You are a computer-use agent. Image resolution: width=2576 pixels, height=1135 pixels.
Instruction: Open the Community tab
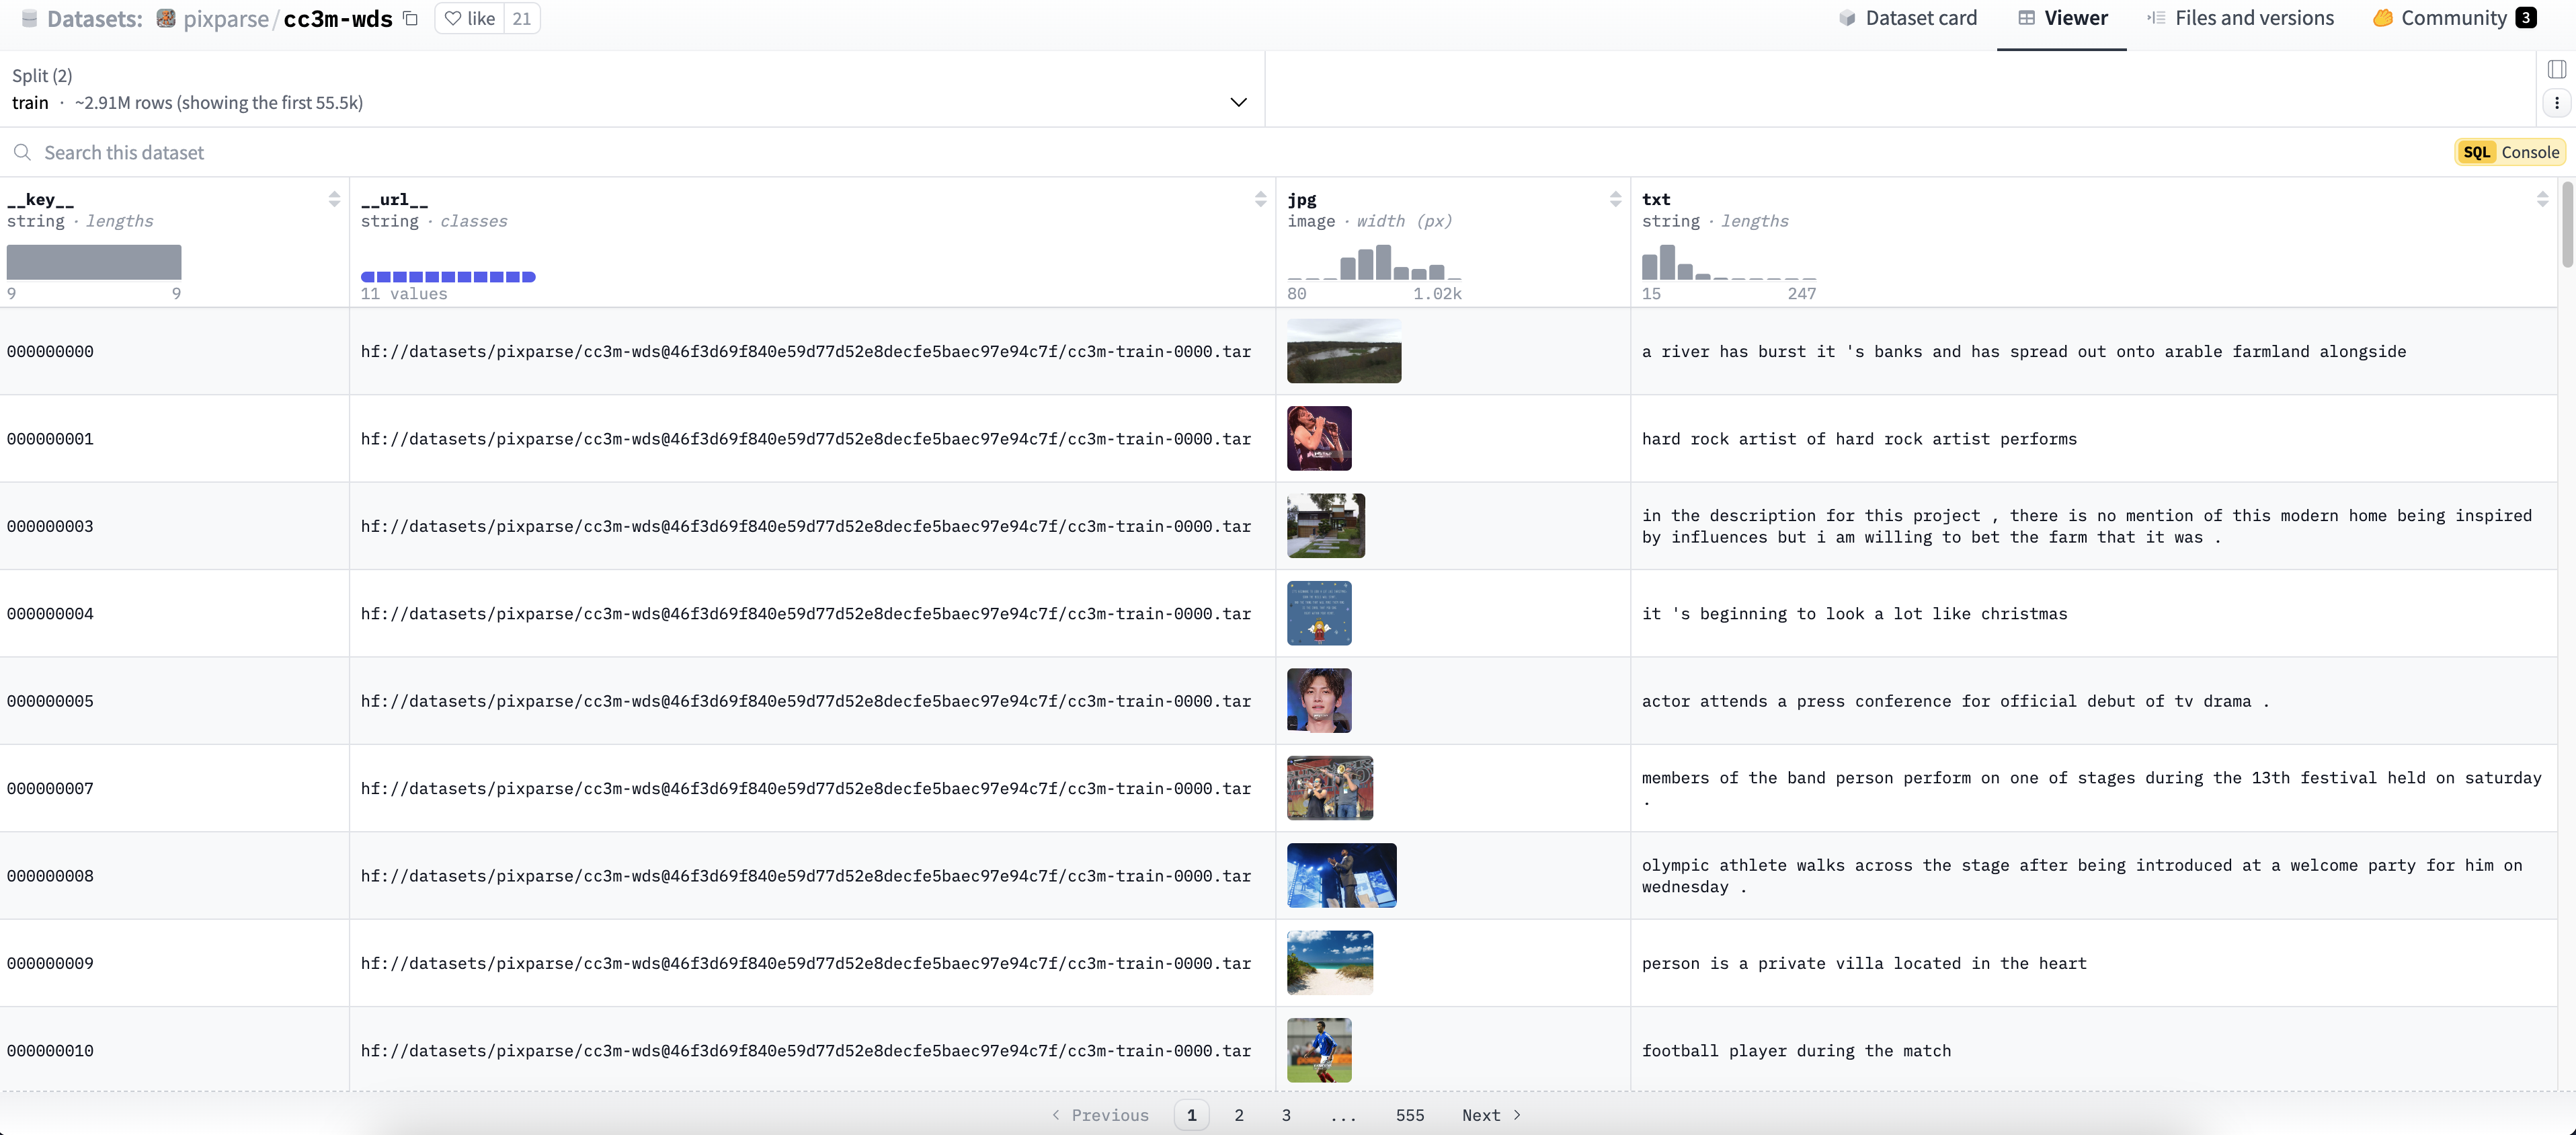point(2453,18)
